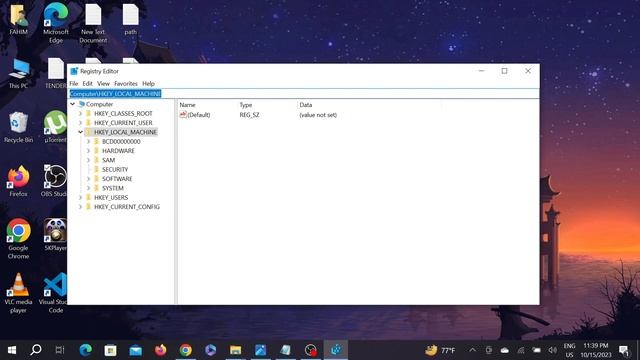Image resolution: width=640 pixels, height=360 pixels.
Task: Open the File menu in Registry Editor
Action: pyautogui.click(x=74, y=83)
